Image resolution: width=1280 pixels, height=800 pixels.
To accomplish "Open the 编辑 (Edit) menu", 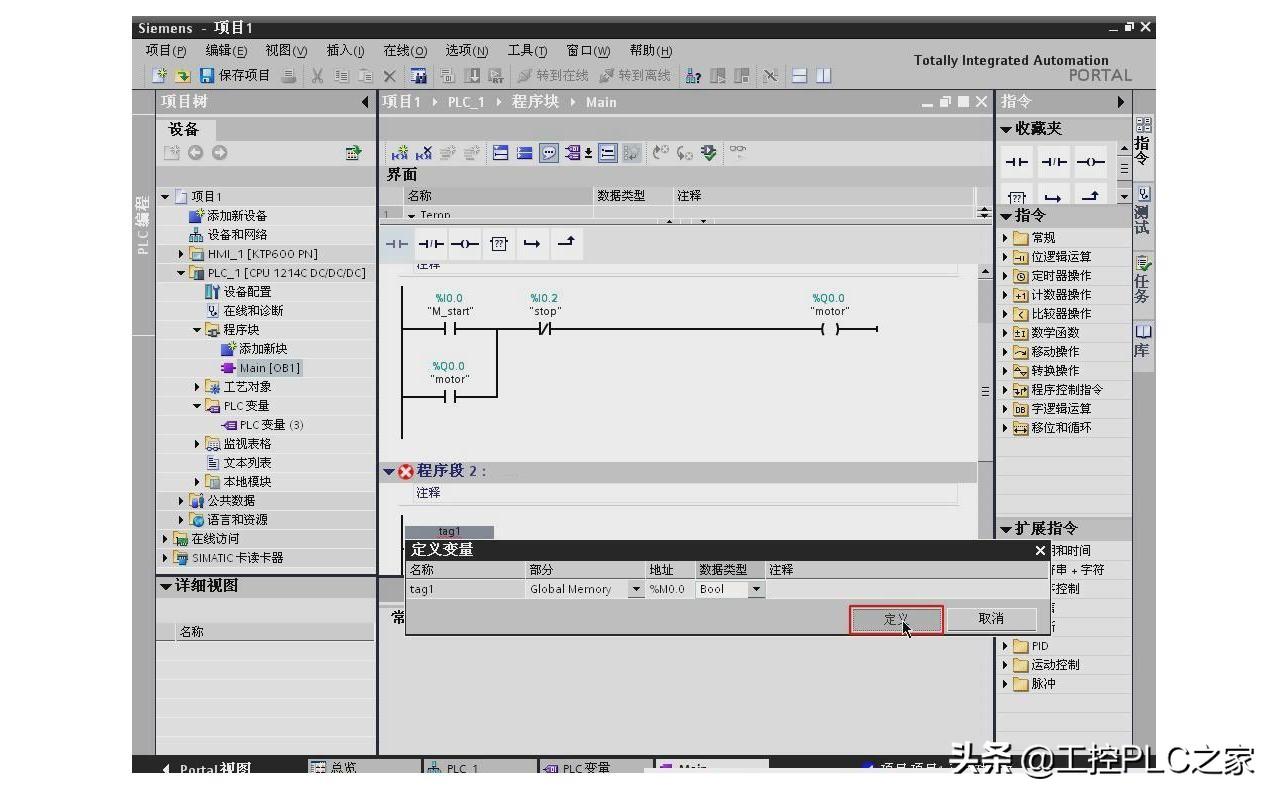I will tap(226, 51).
